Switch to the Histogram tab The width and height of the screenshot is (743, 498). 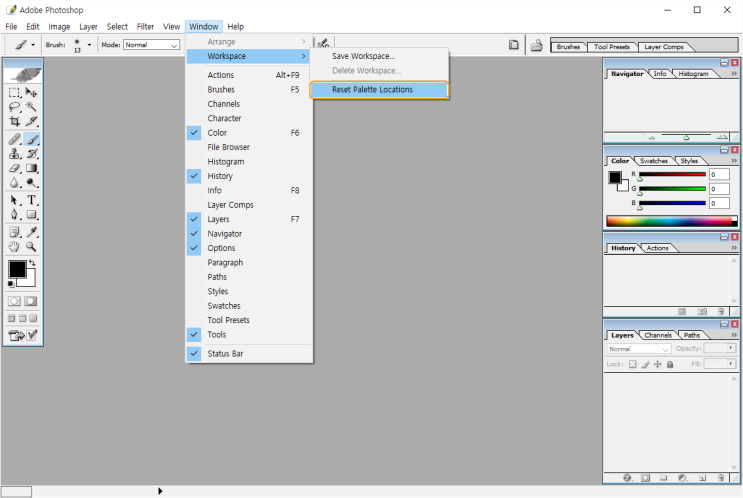(x=693, y=74)
